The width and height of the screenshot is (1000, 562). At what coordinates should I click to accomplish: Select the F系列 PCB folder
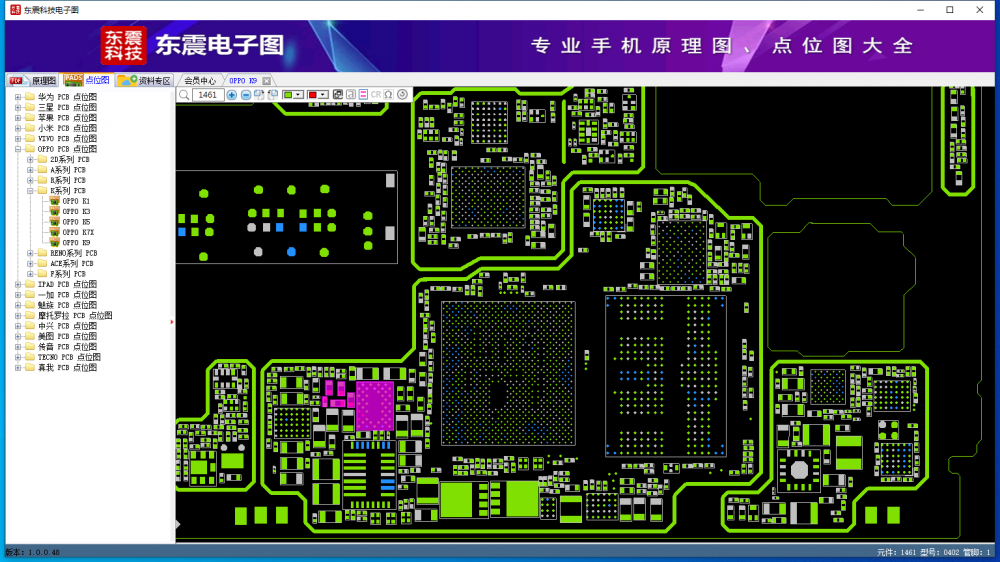(68, 274)
